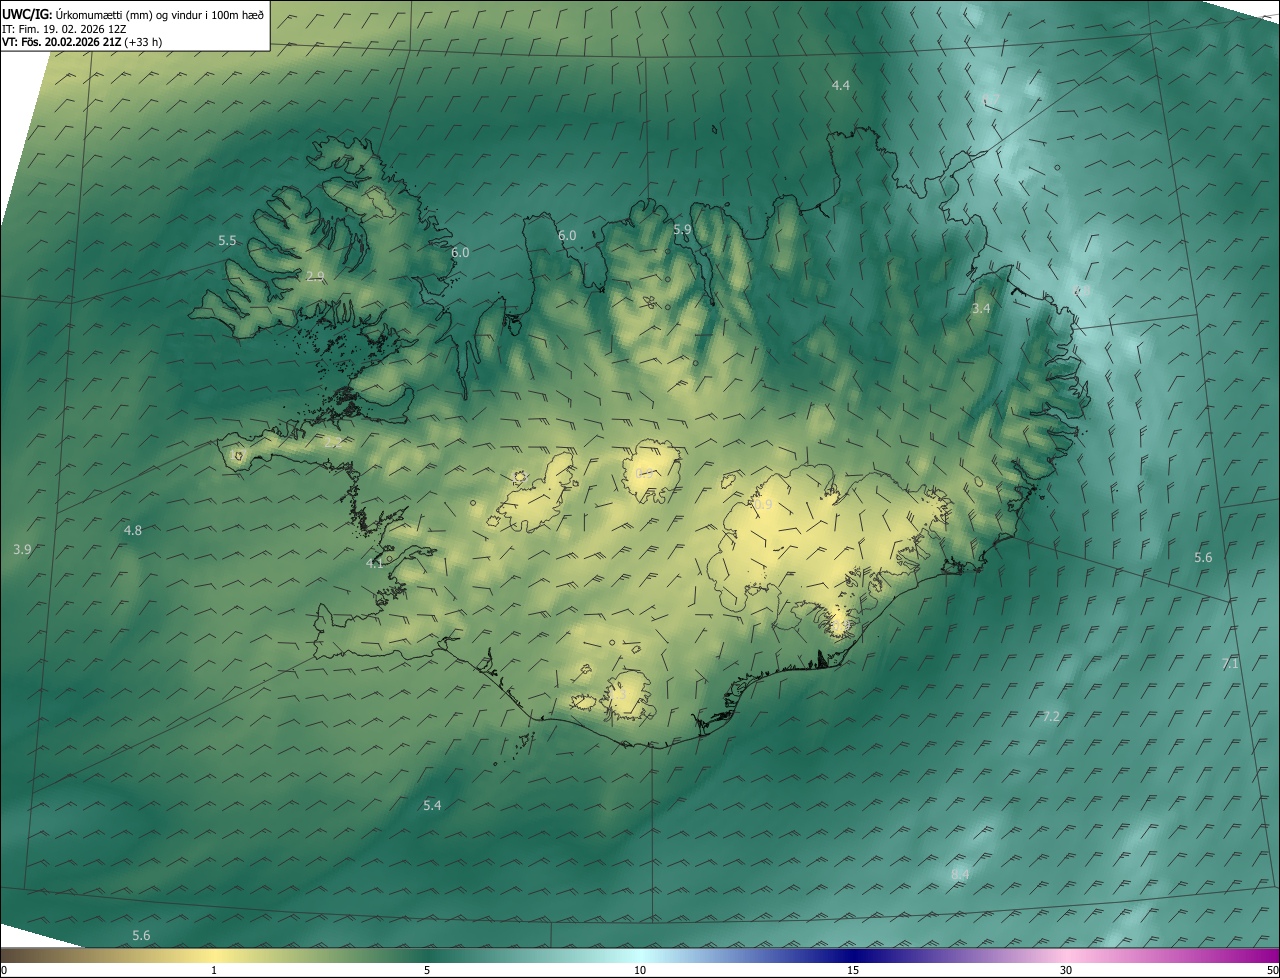Click the colour scale label 1

point(214,970)
